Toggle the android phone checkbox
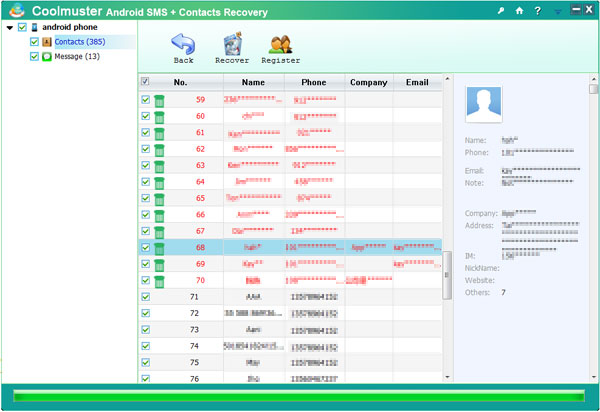The width and height of the screenshot is (600, 412). [22, 27]
